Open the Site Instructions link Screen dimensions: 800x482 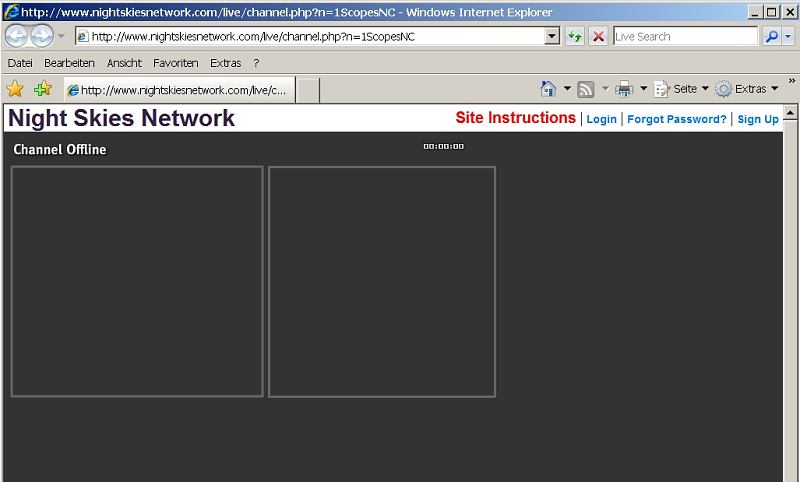[515, 118]
